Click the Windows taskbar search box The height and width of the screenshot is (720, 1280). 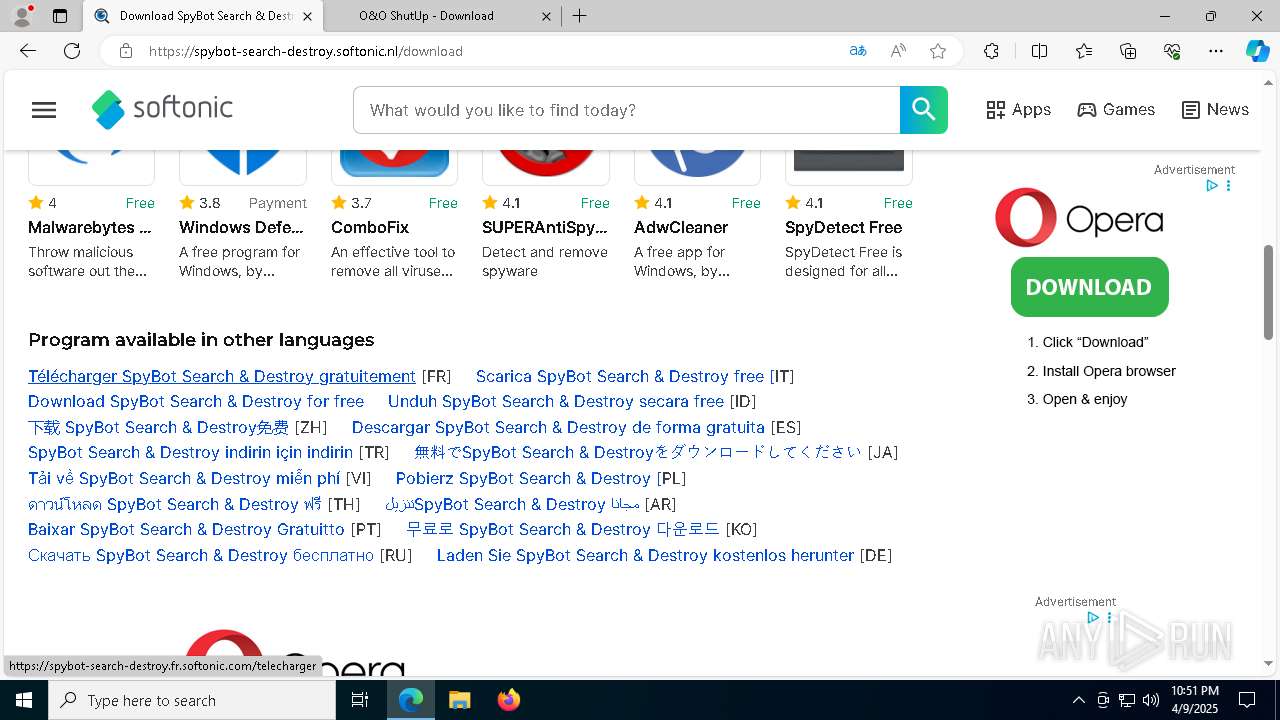(192, 700)
